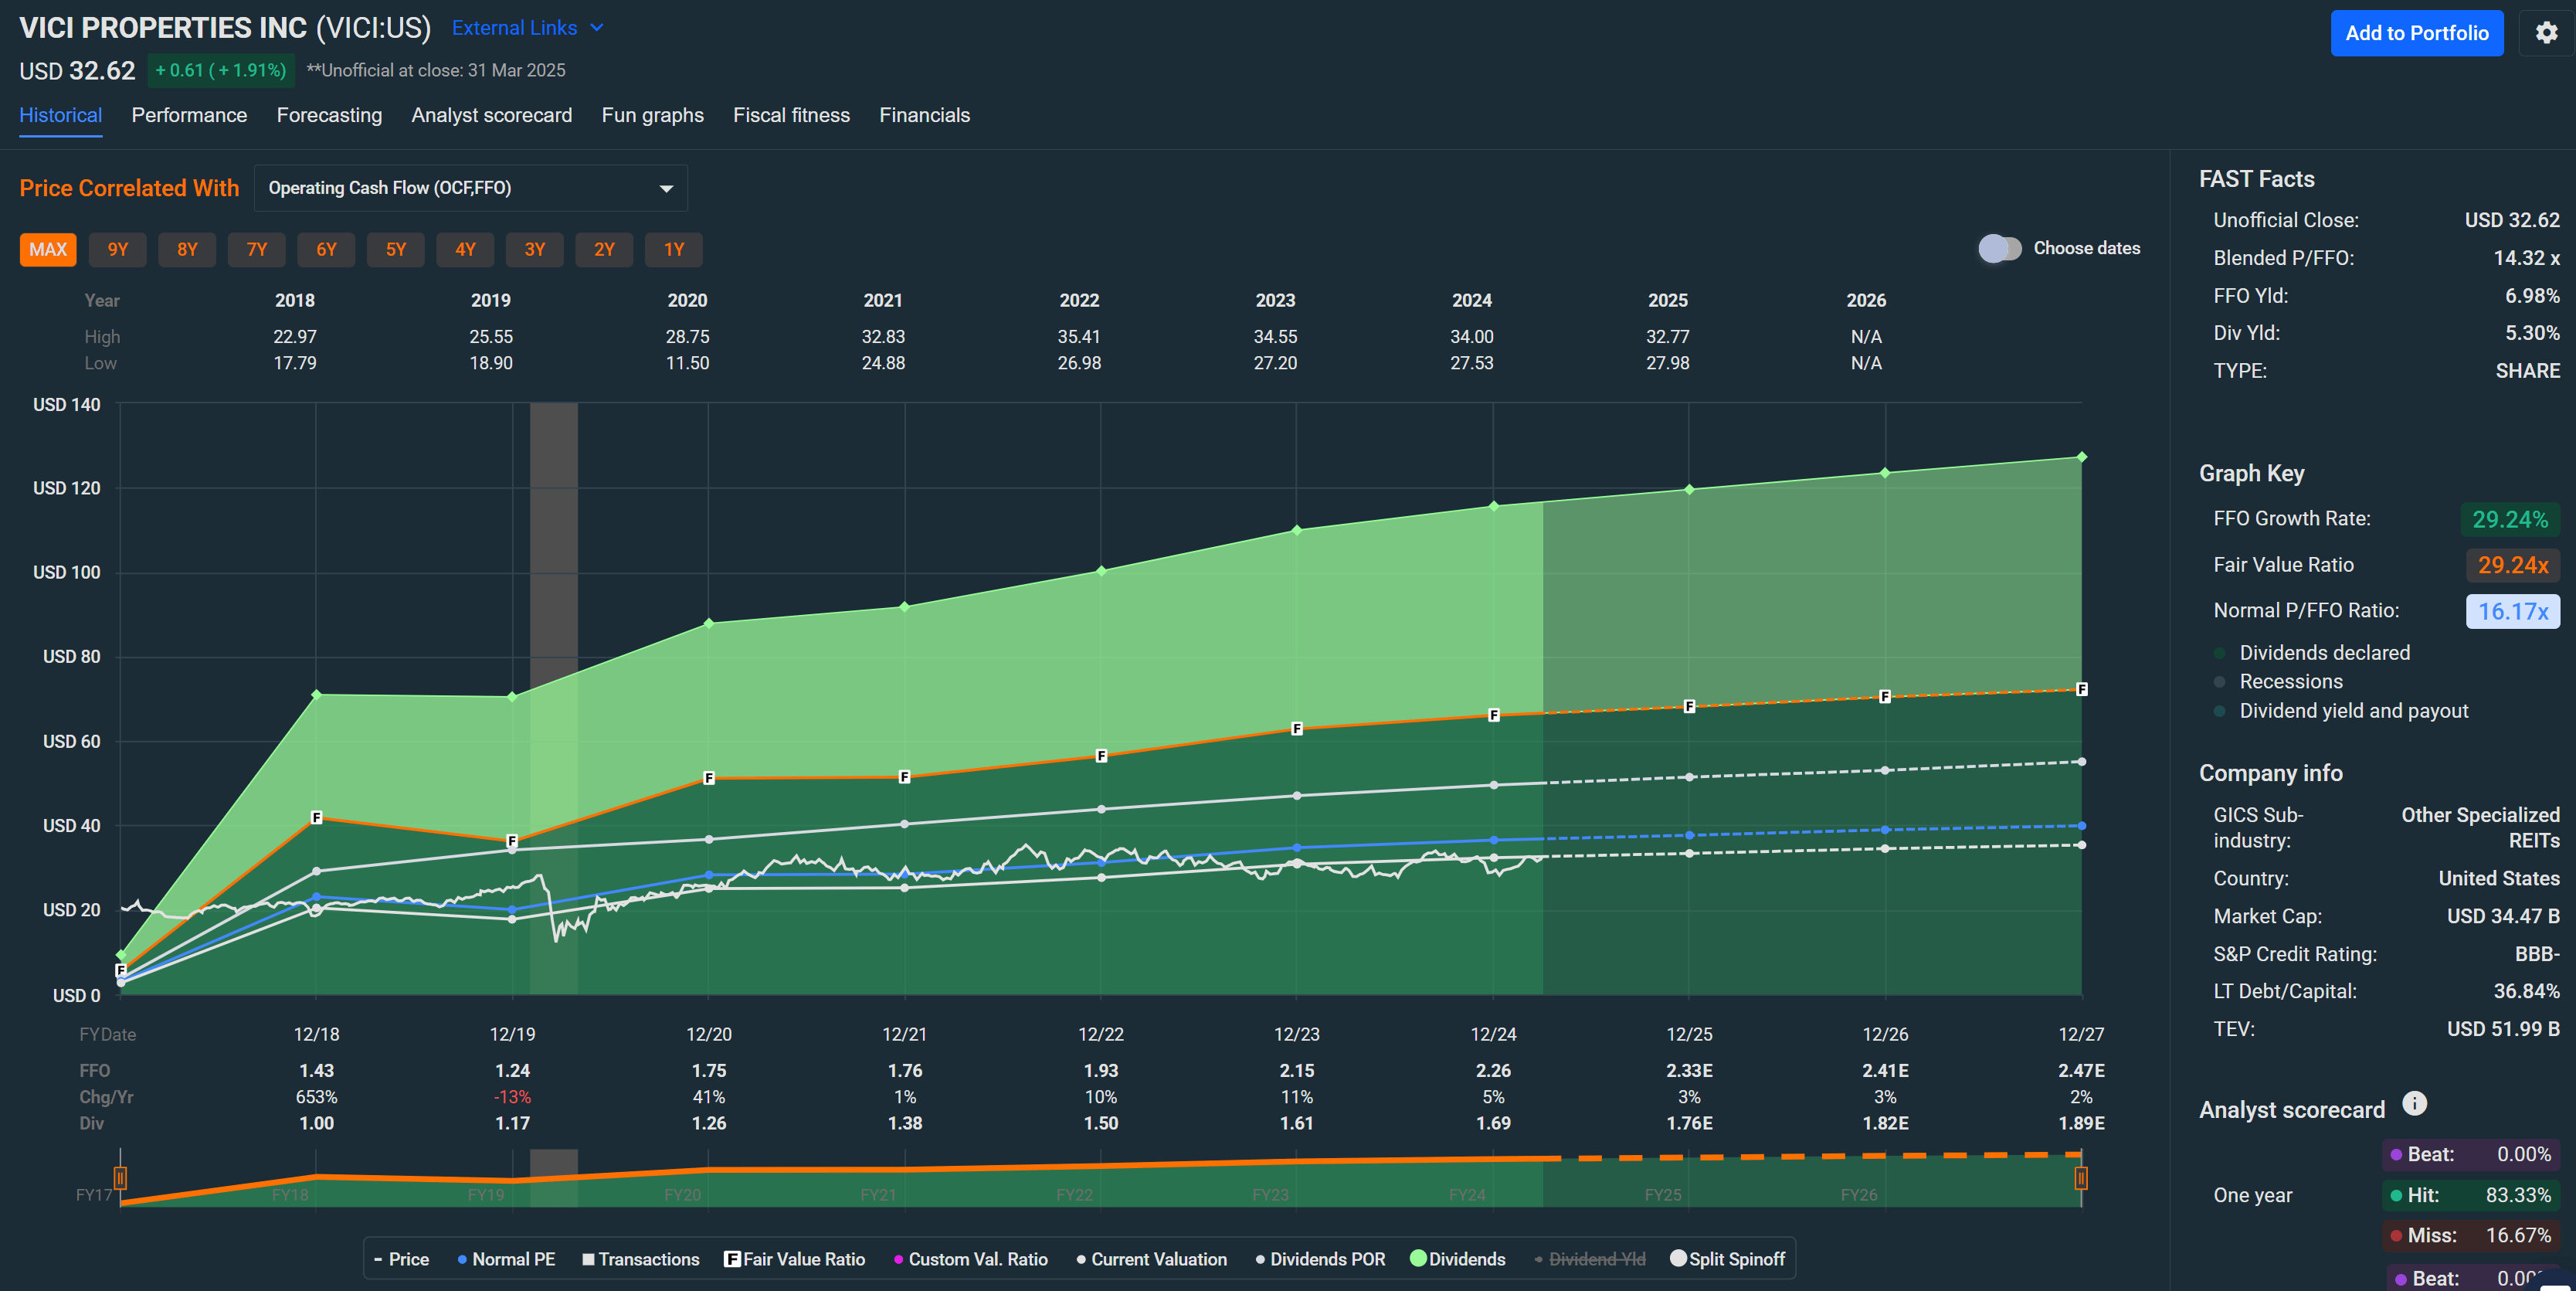The width and height of the screenshot is (2576, 1291).
Task: Switch to the Financials tab
Action: pos(924,115)
